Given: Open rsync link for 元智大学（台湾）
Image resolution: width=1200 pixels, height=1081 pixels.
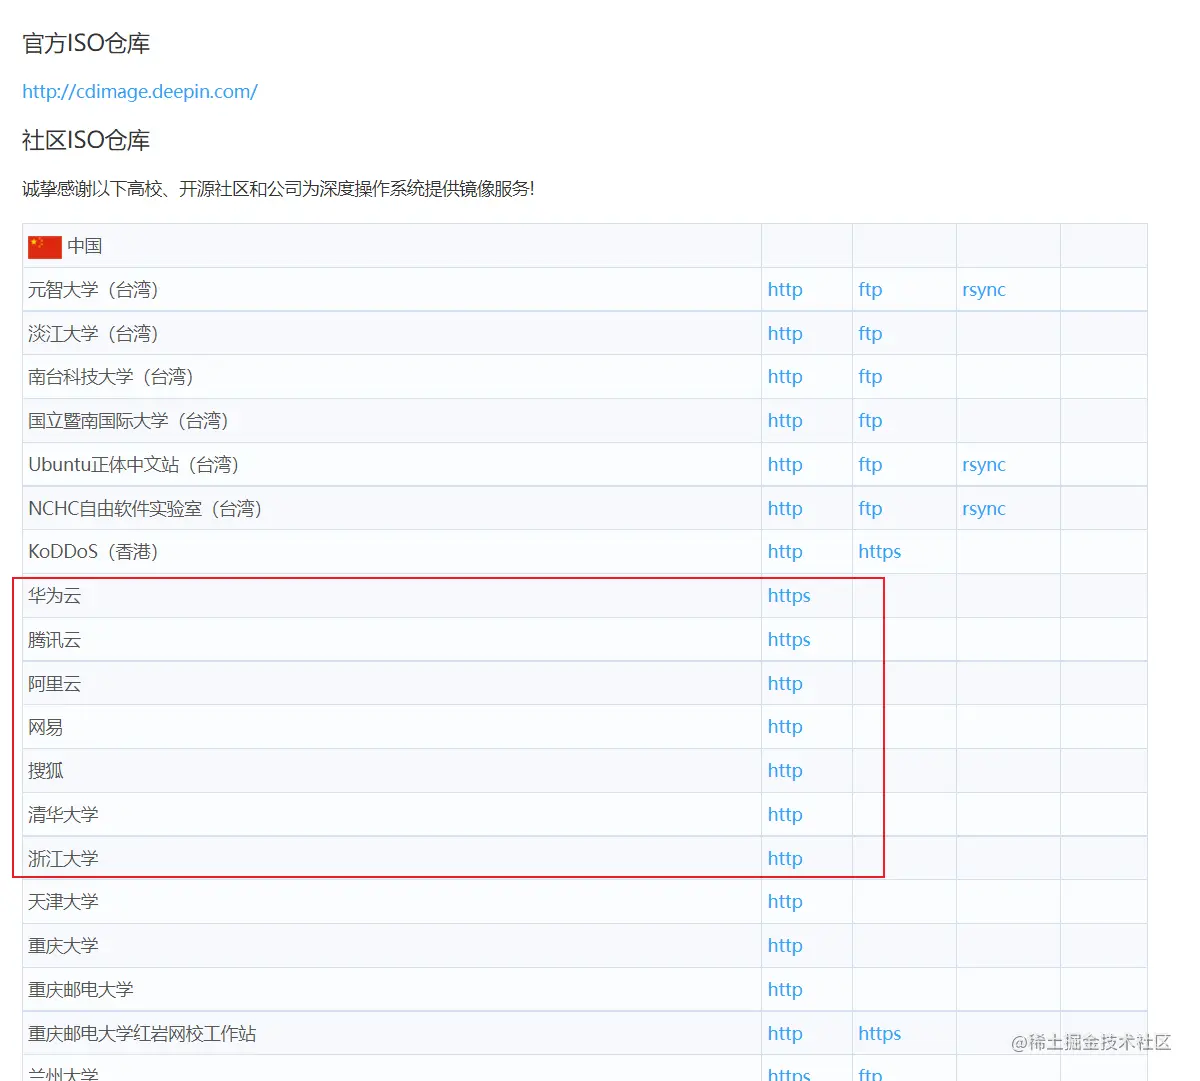Looking at the screenshot, I should [x=984, y=290].
